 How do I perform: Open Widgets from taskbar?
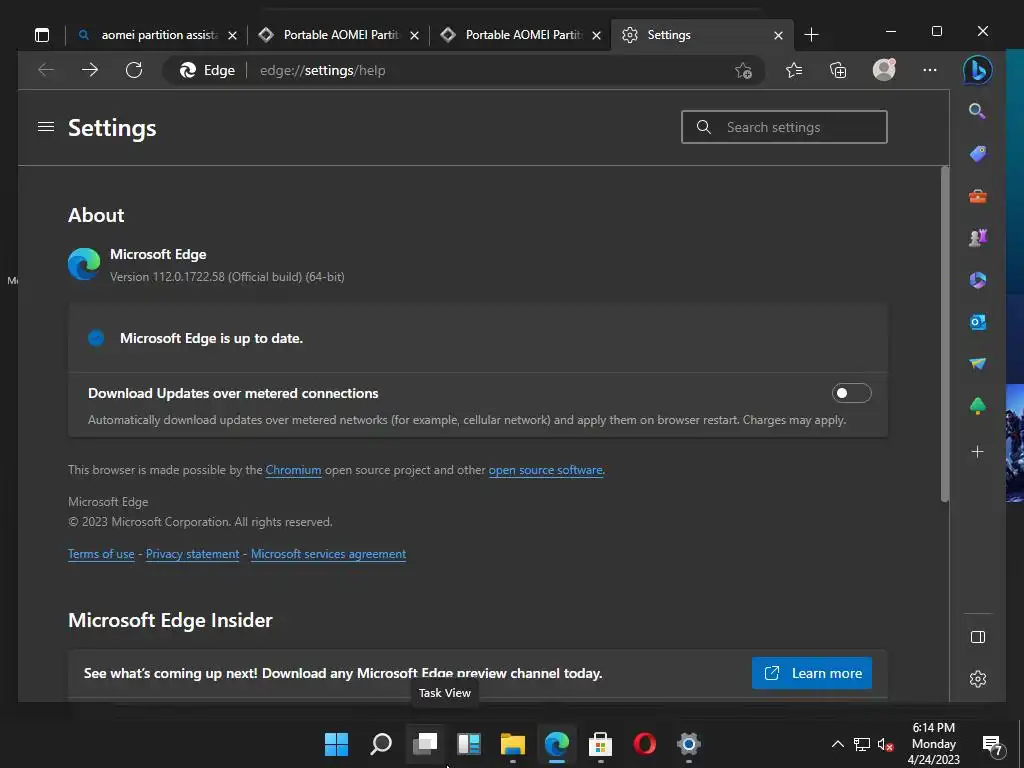pyautogui.click(x=469, y=743)
